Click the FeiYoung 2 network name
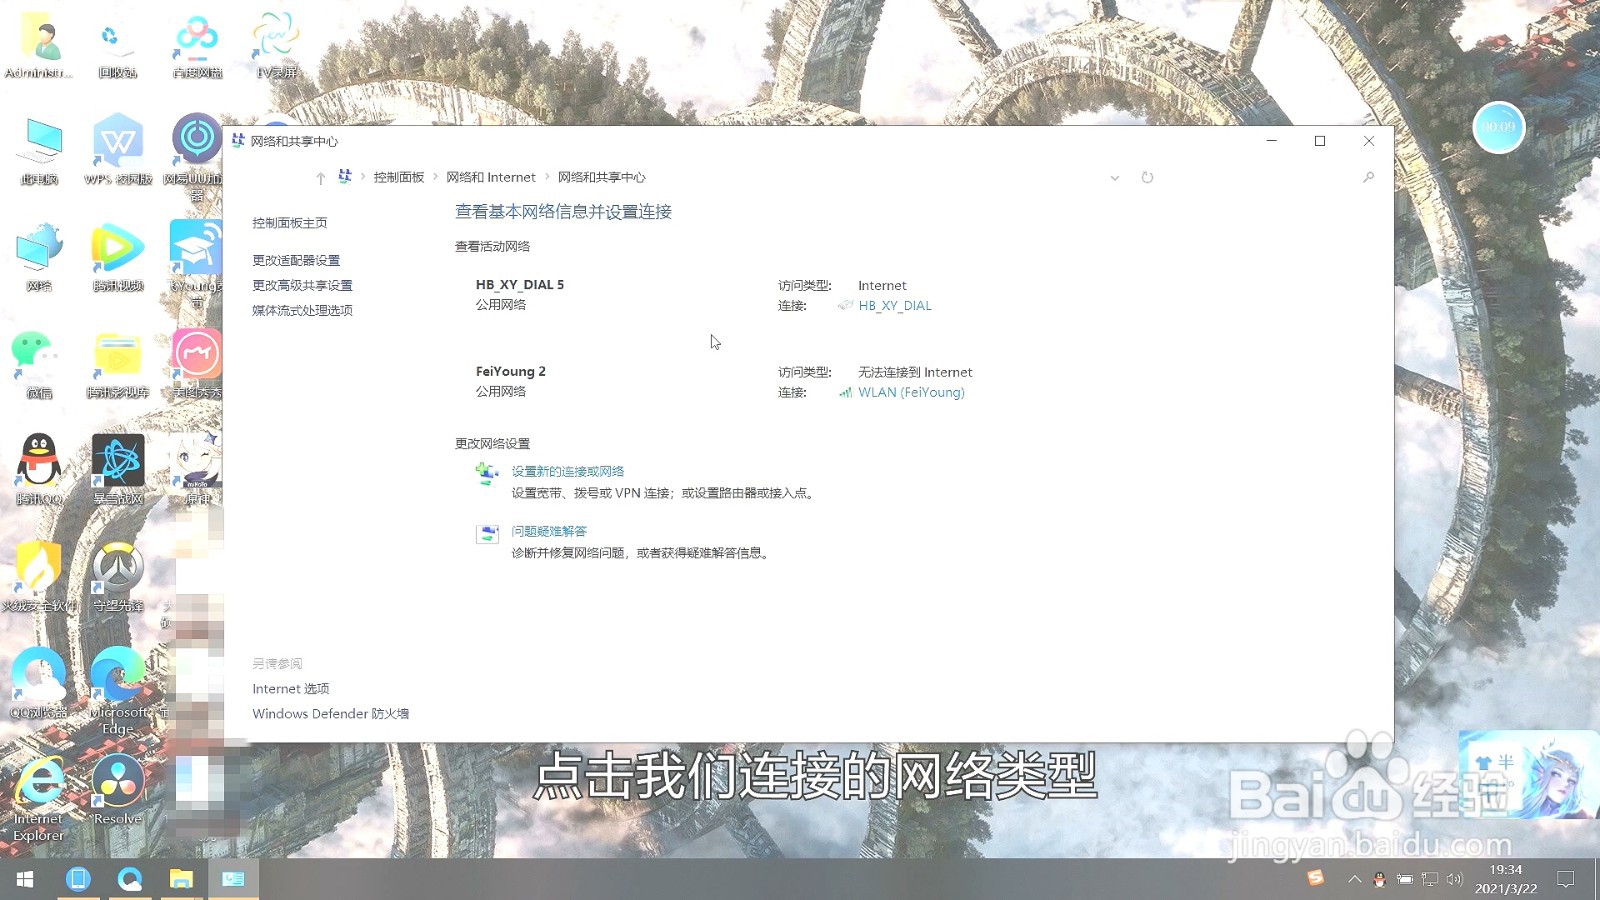The image size is (1600, 900). click(511, 371)
